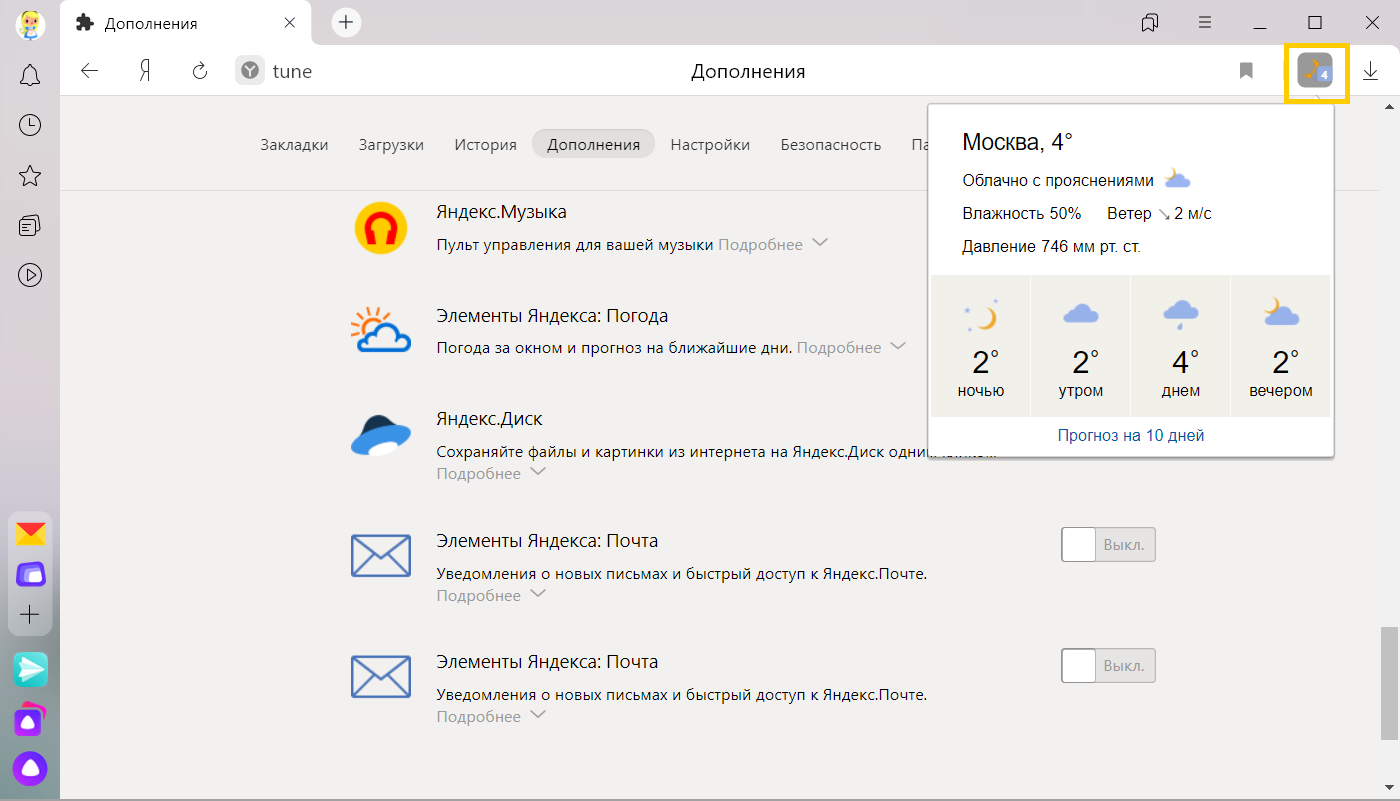Select the 'утром' forecast cell
The image size is (1400, 801).
click(x=1080, y=346)
